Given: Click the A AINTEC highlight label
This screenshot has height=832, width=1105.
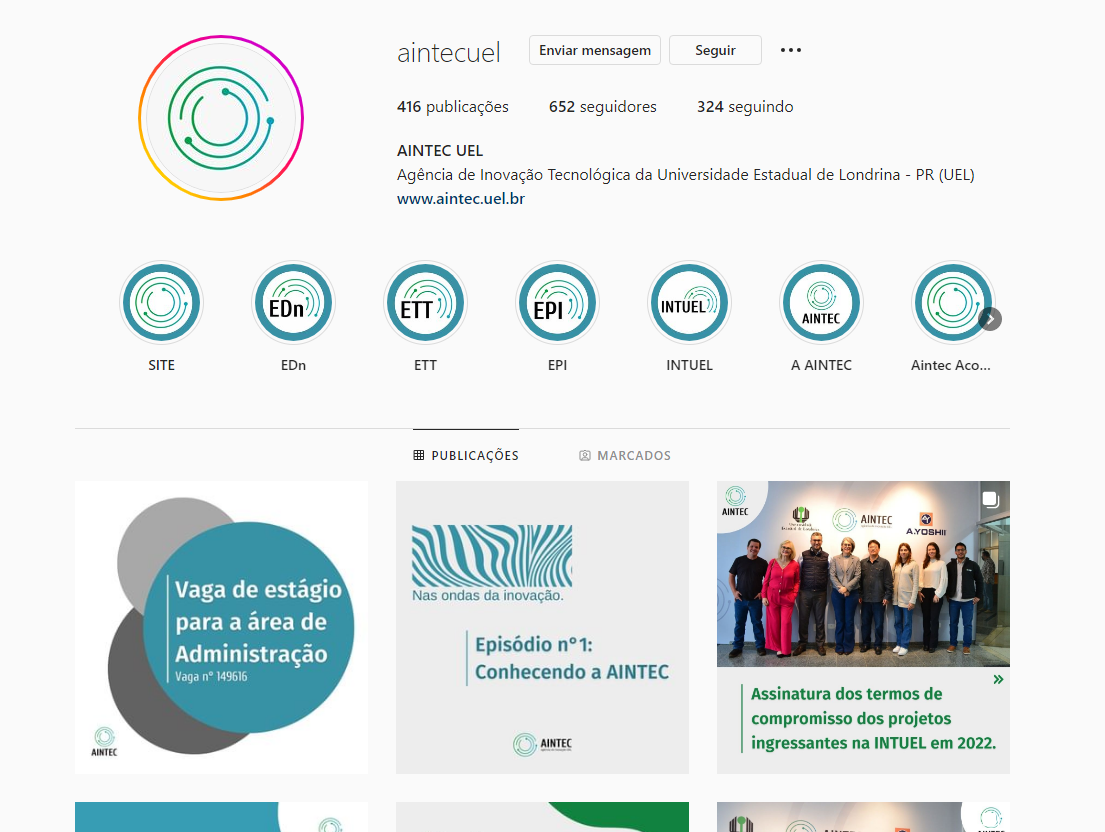Looking at the screenshot, I should [x=821, y=365].
